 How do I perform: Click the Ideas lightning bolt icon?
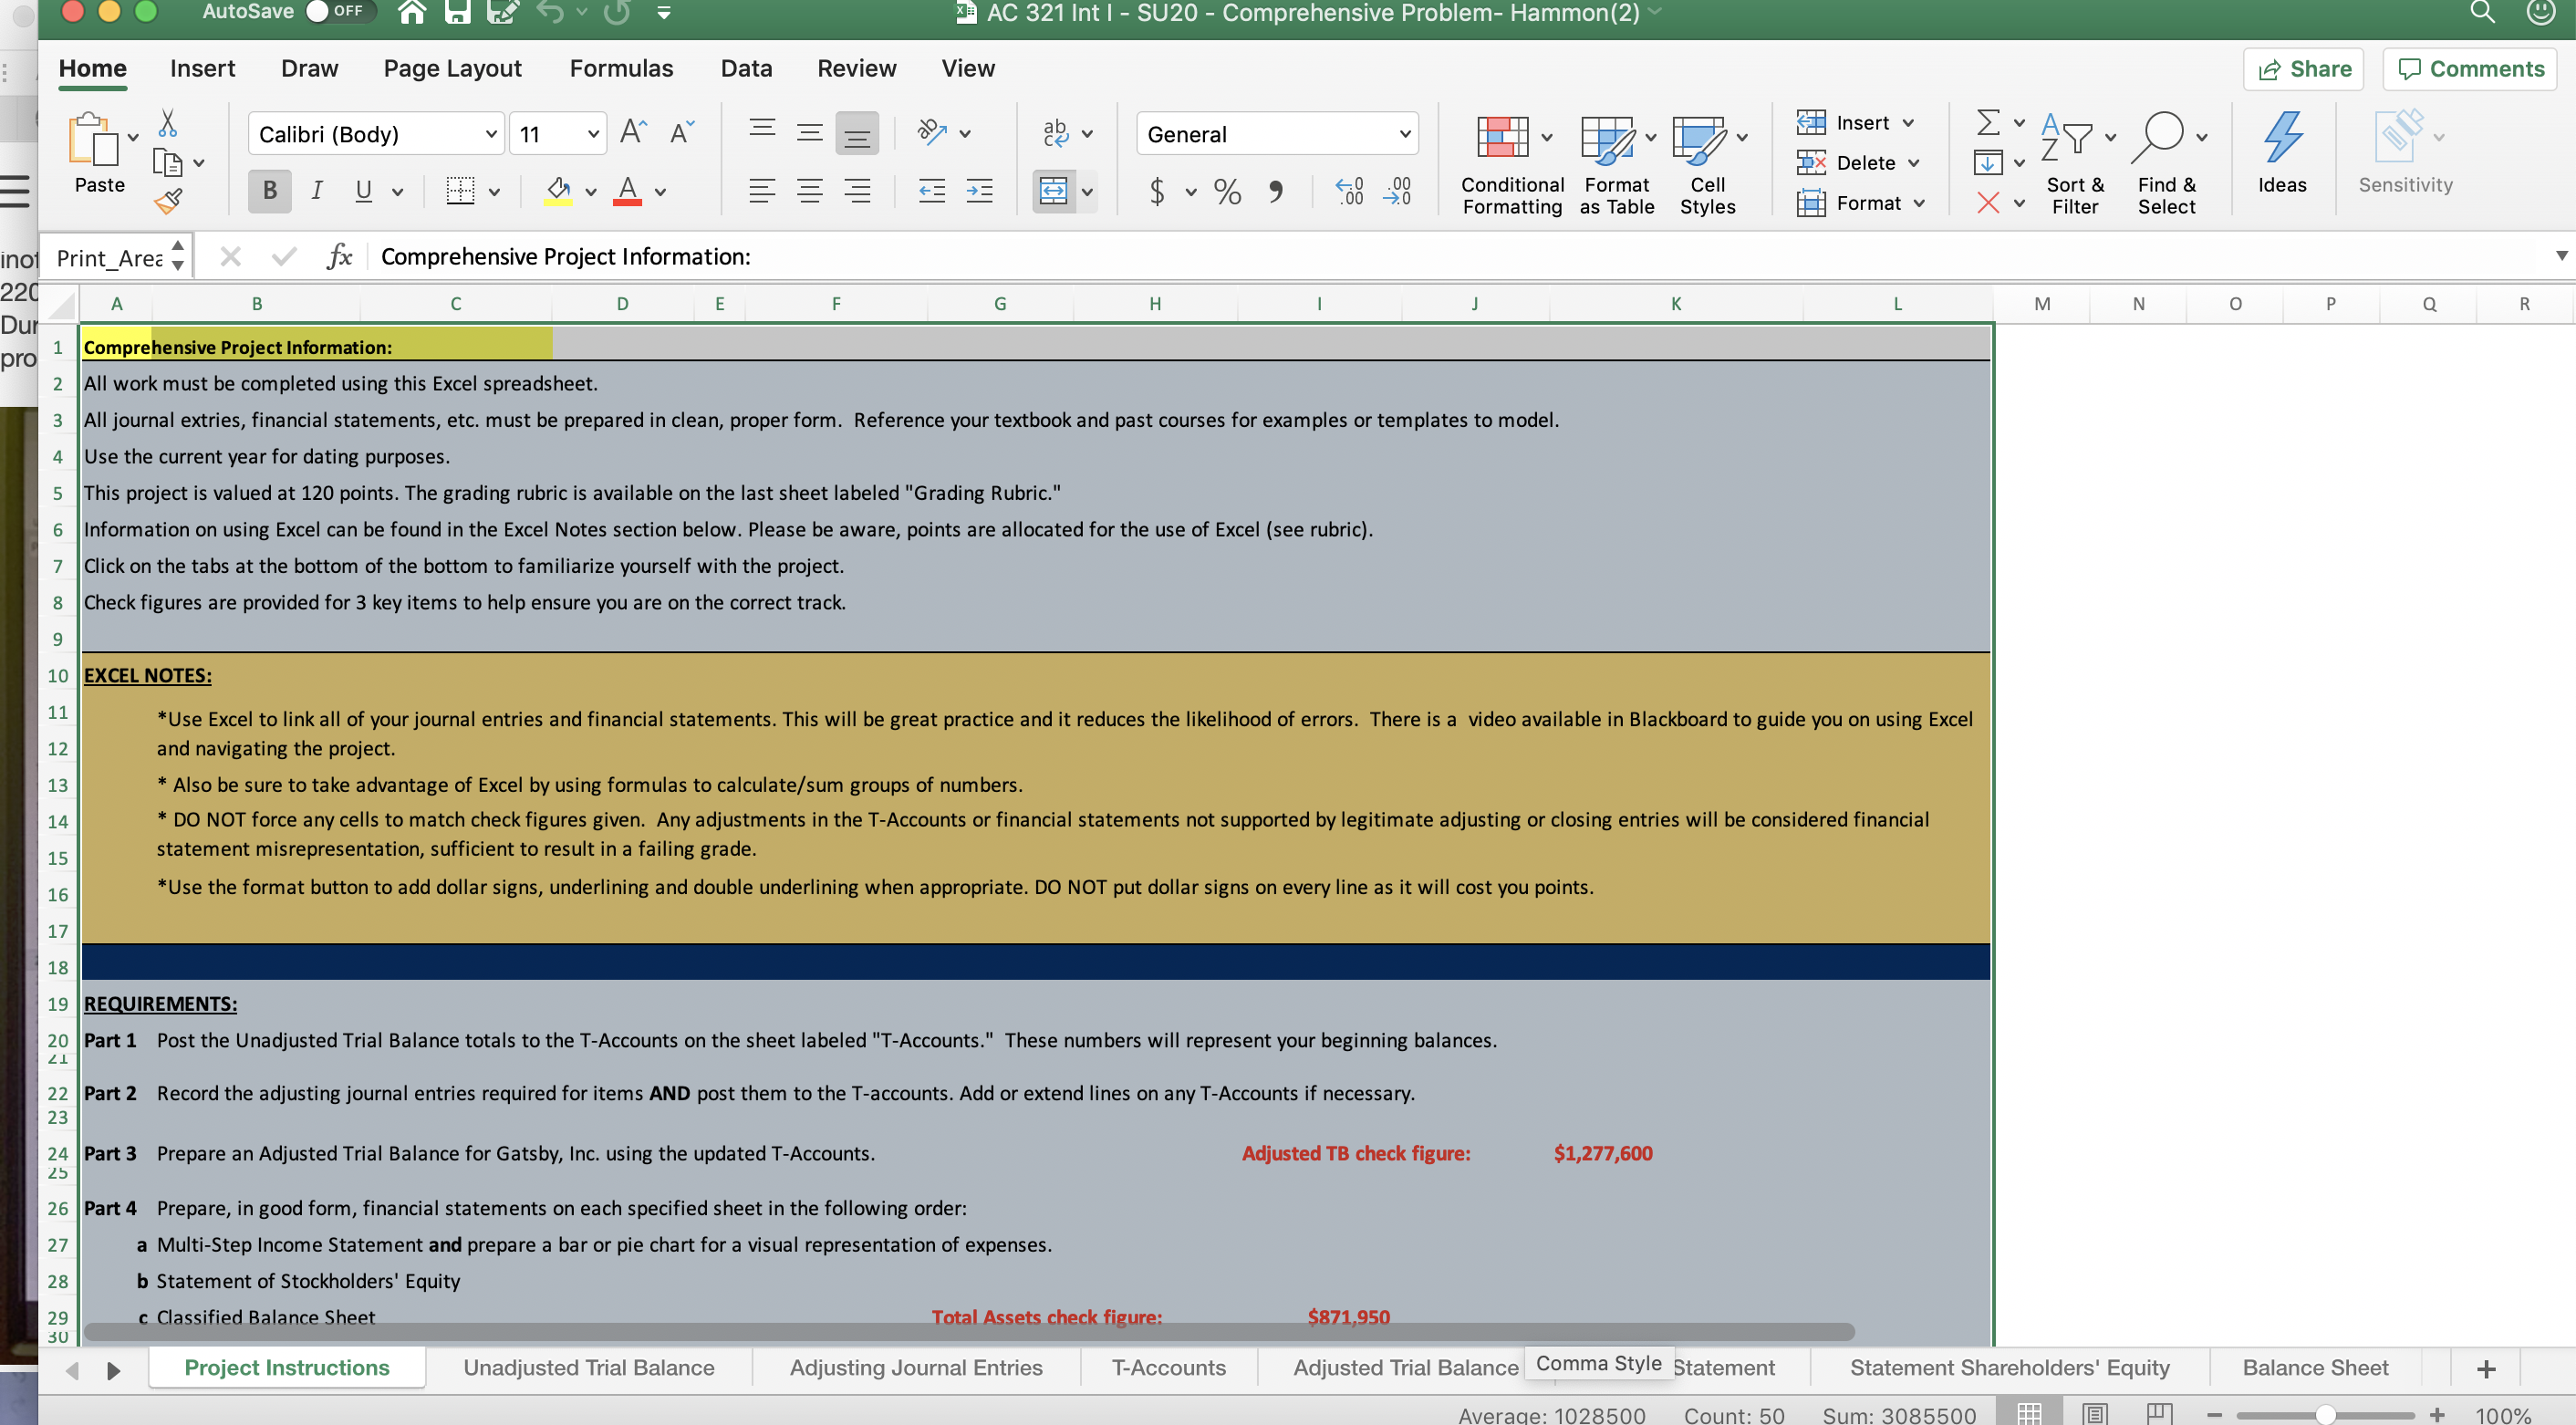(x=2284, y=140)
